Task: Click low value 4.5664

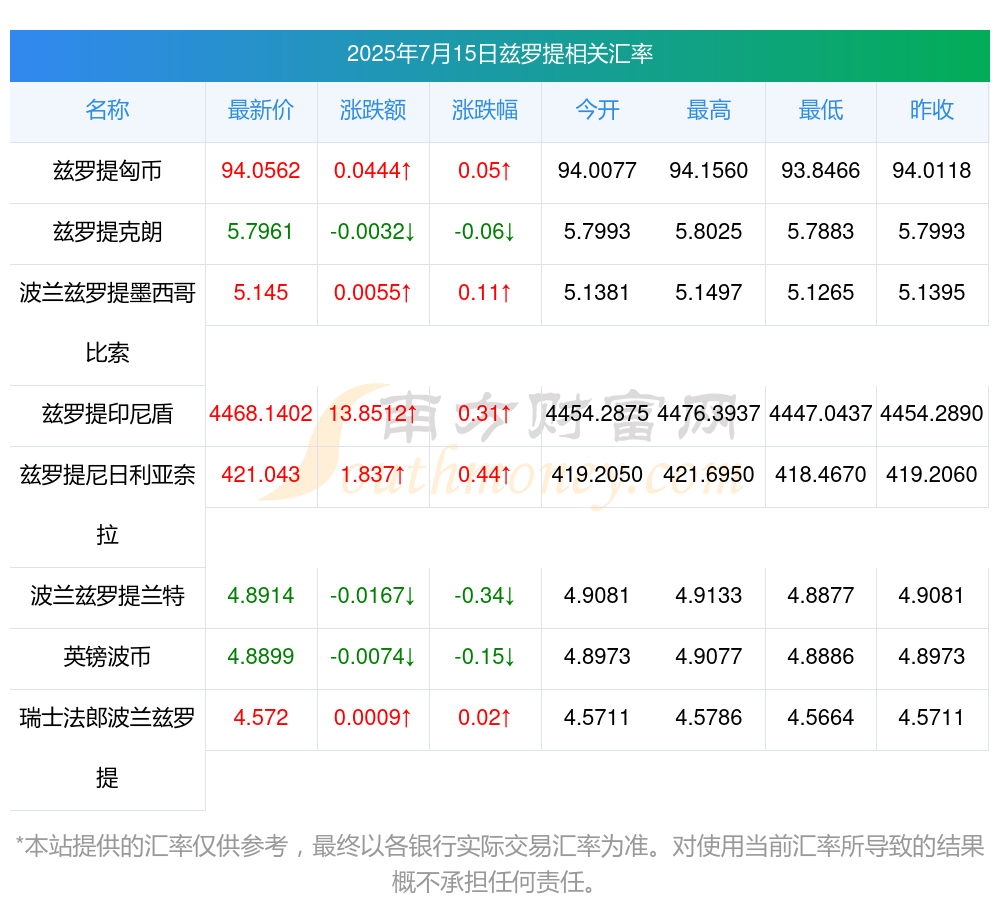Action: pos(821,717)
